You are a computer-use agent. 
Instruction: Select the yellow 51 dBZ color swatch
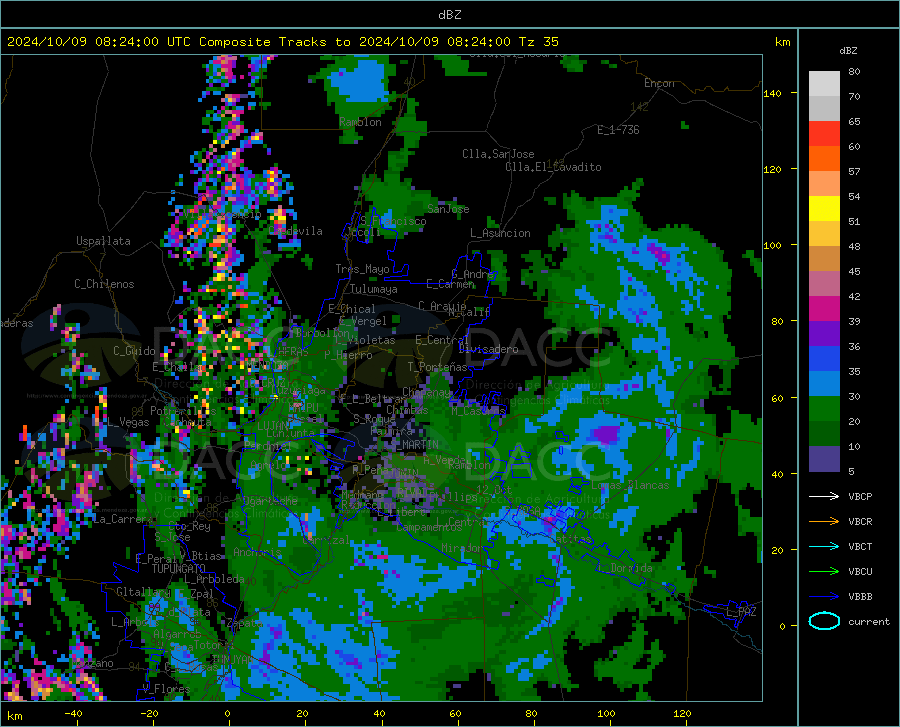[x=824, y=209]
